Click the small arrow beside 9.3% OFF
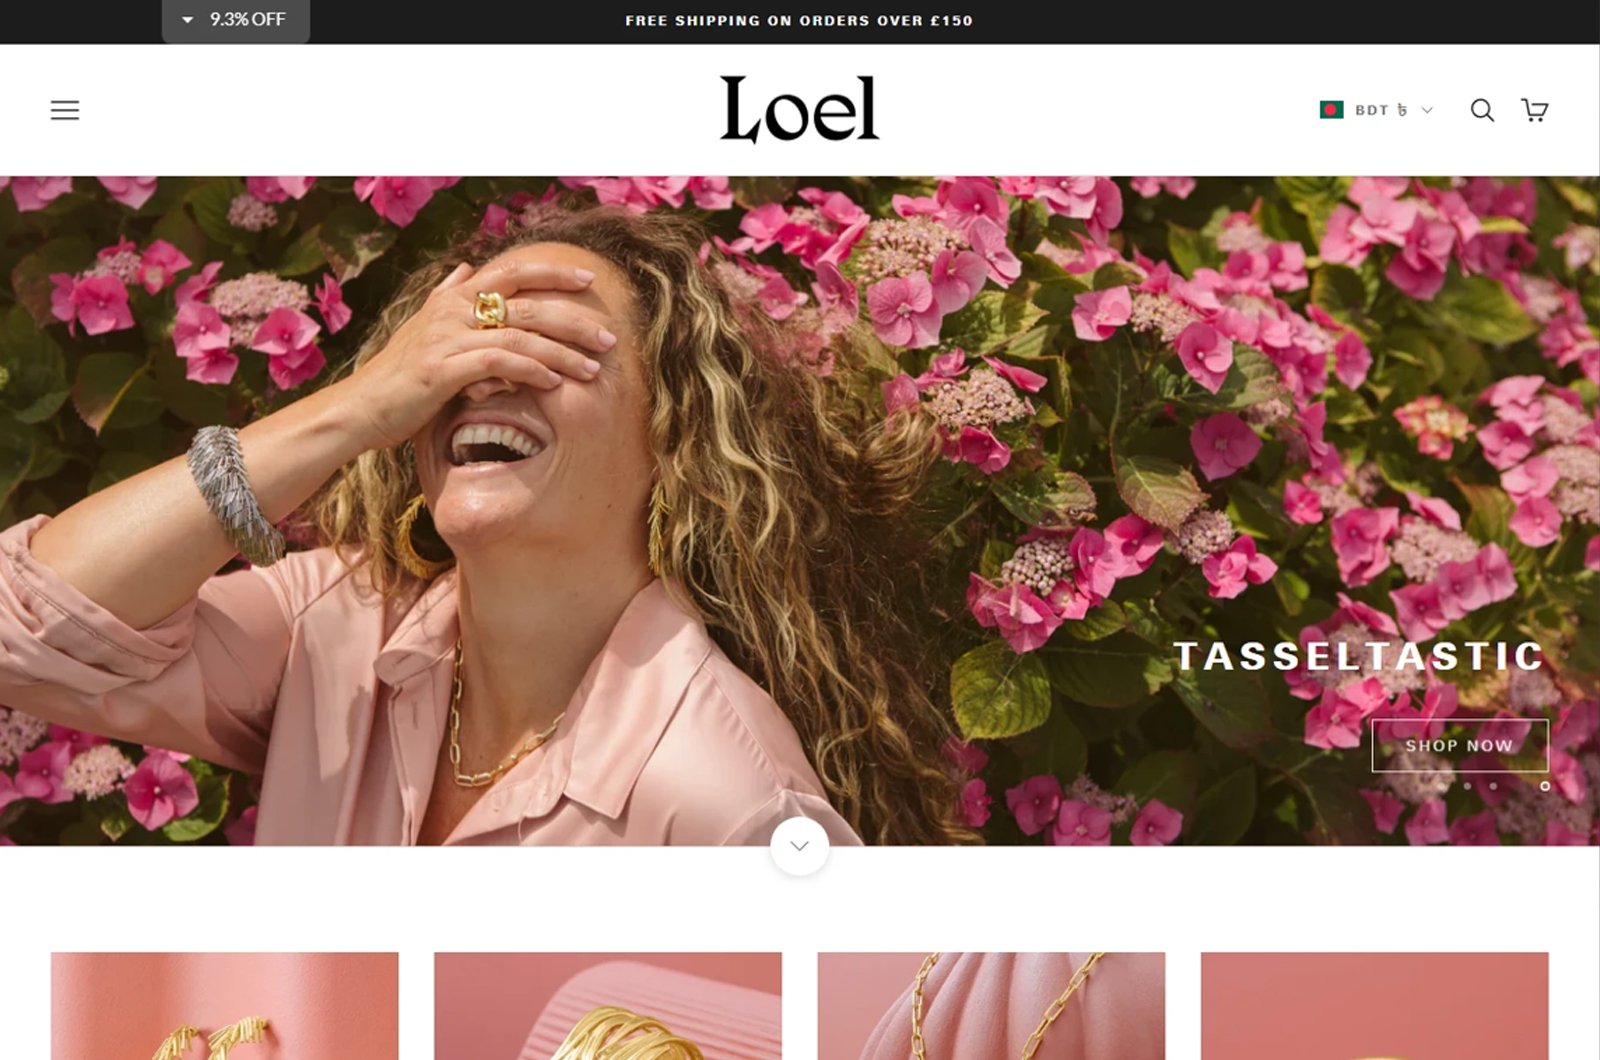The width and height of the screenshot is (1600, 1060). 187,20
